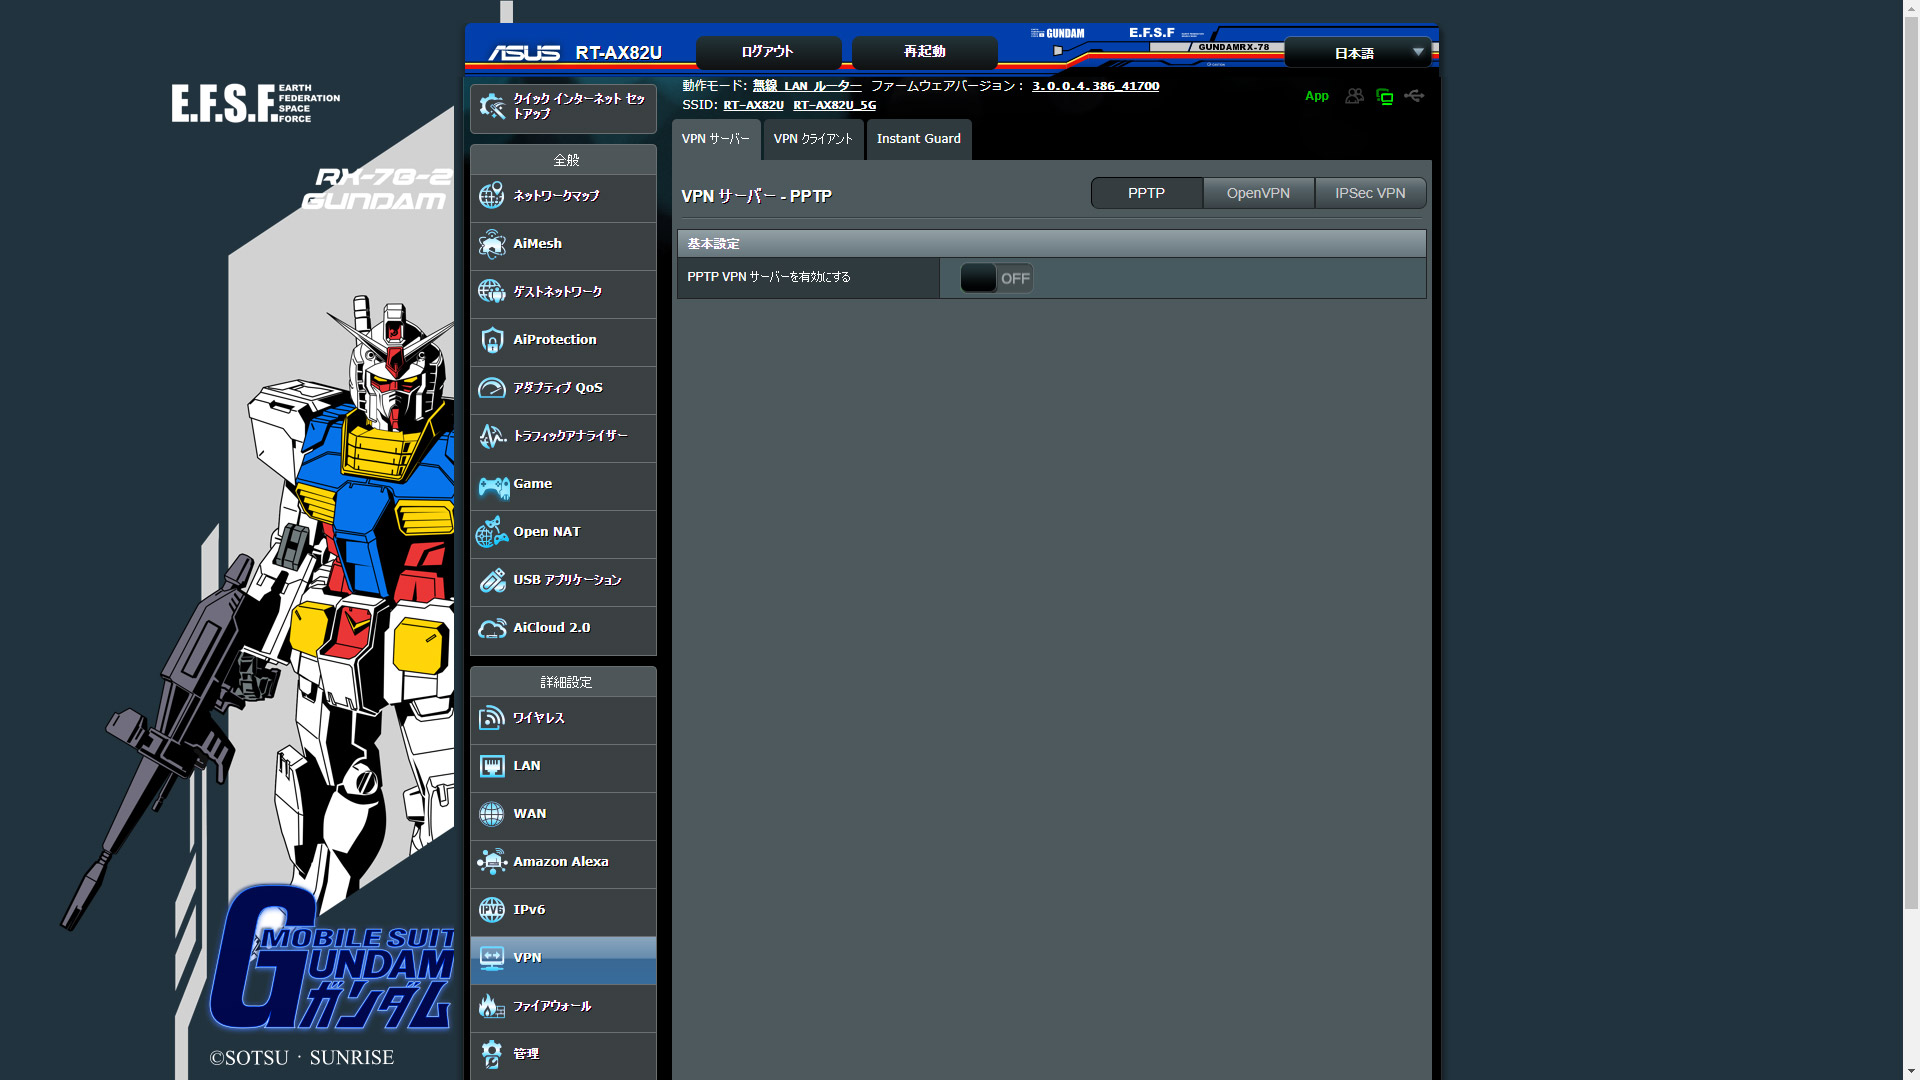Click the RT-AX82U_5G SSID link
This screenshot has height=1080, width=1920.
pyautogui.click(x=834, y=105)
